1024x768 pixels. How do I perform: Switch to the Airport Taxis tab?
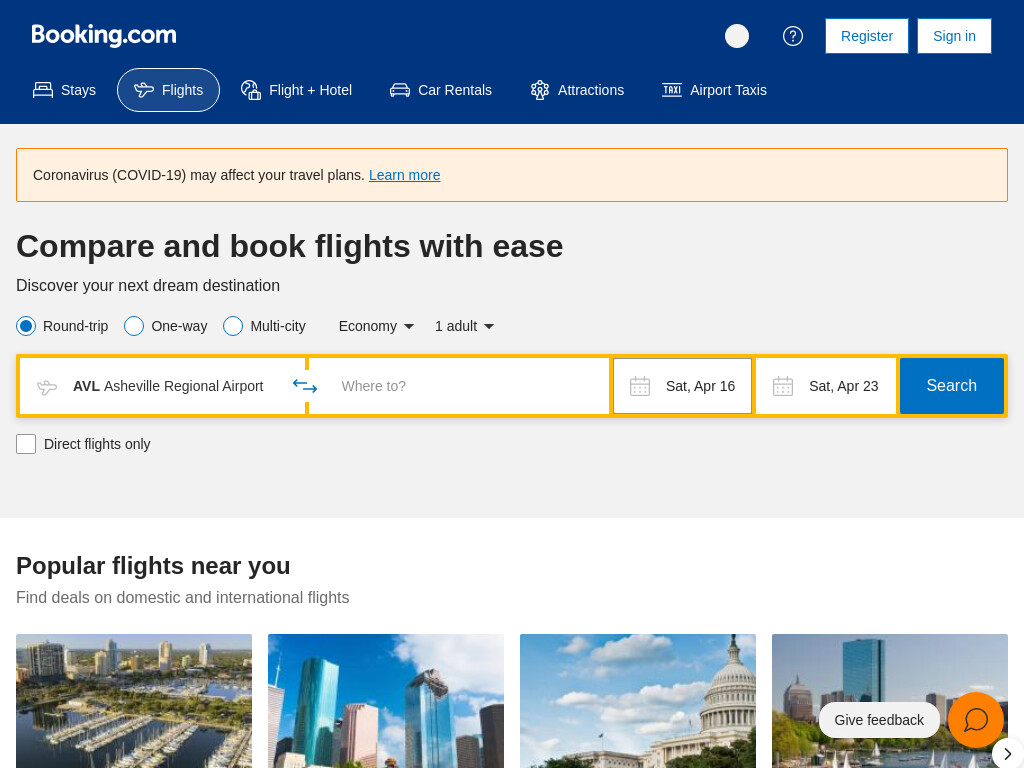(714, 90)
